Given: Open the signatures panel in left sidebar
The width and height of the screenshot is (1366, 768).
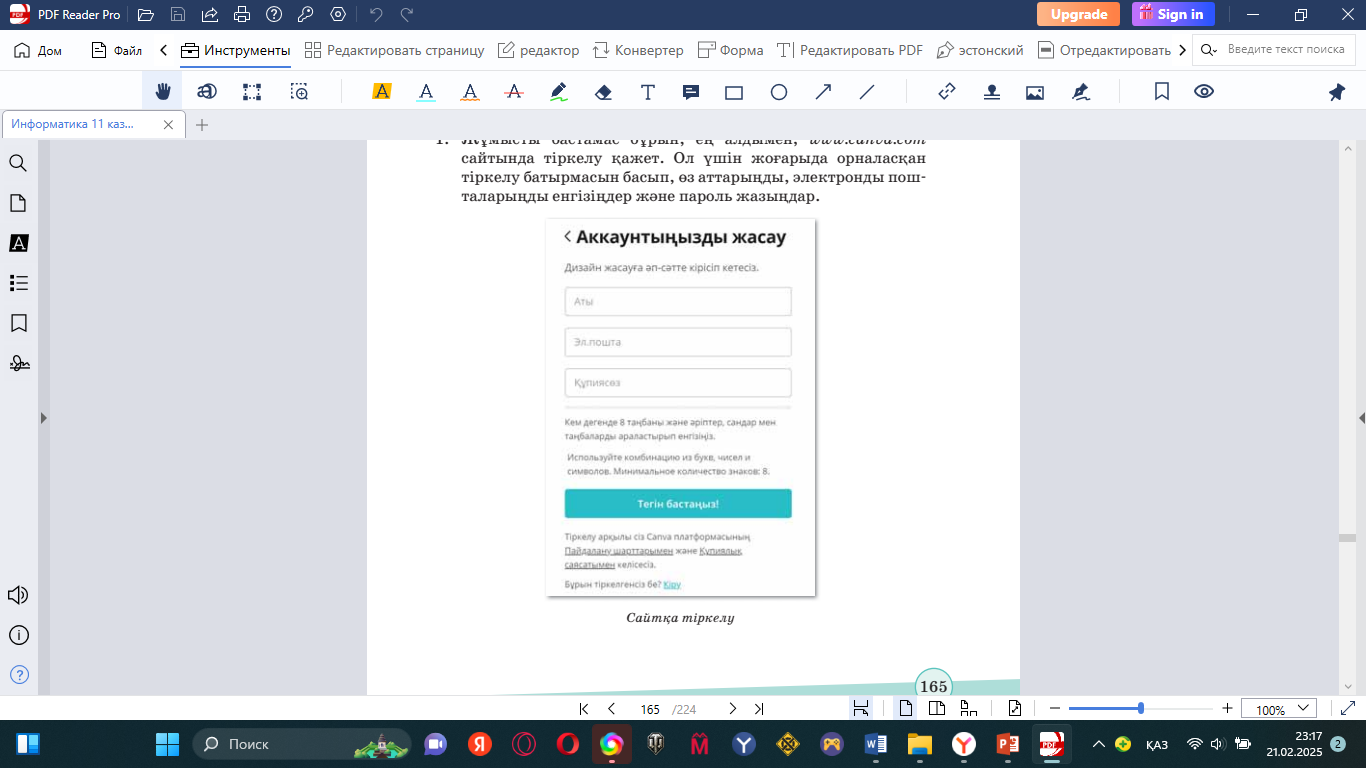Looking at the screenshot, I should click(18, 363).
